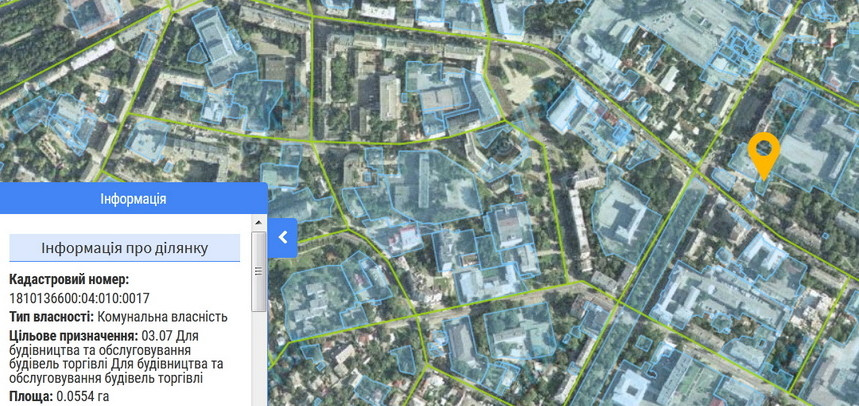Click the Кадастровий номер label

pyautogui.click(x=69, y=280)
